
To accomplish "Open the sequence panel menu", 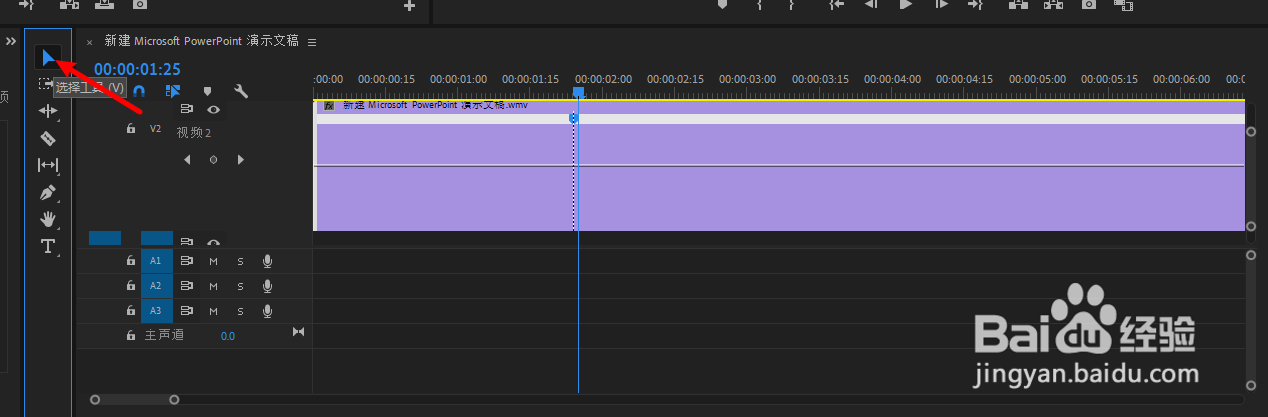I will (x=312, y=42).
